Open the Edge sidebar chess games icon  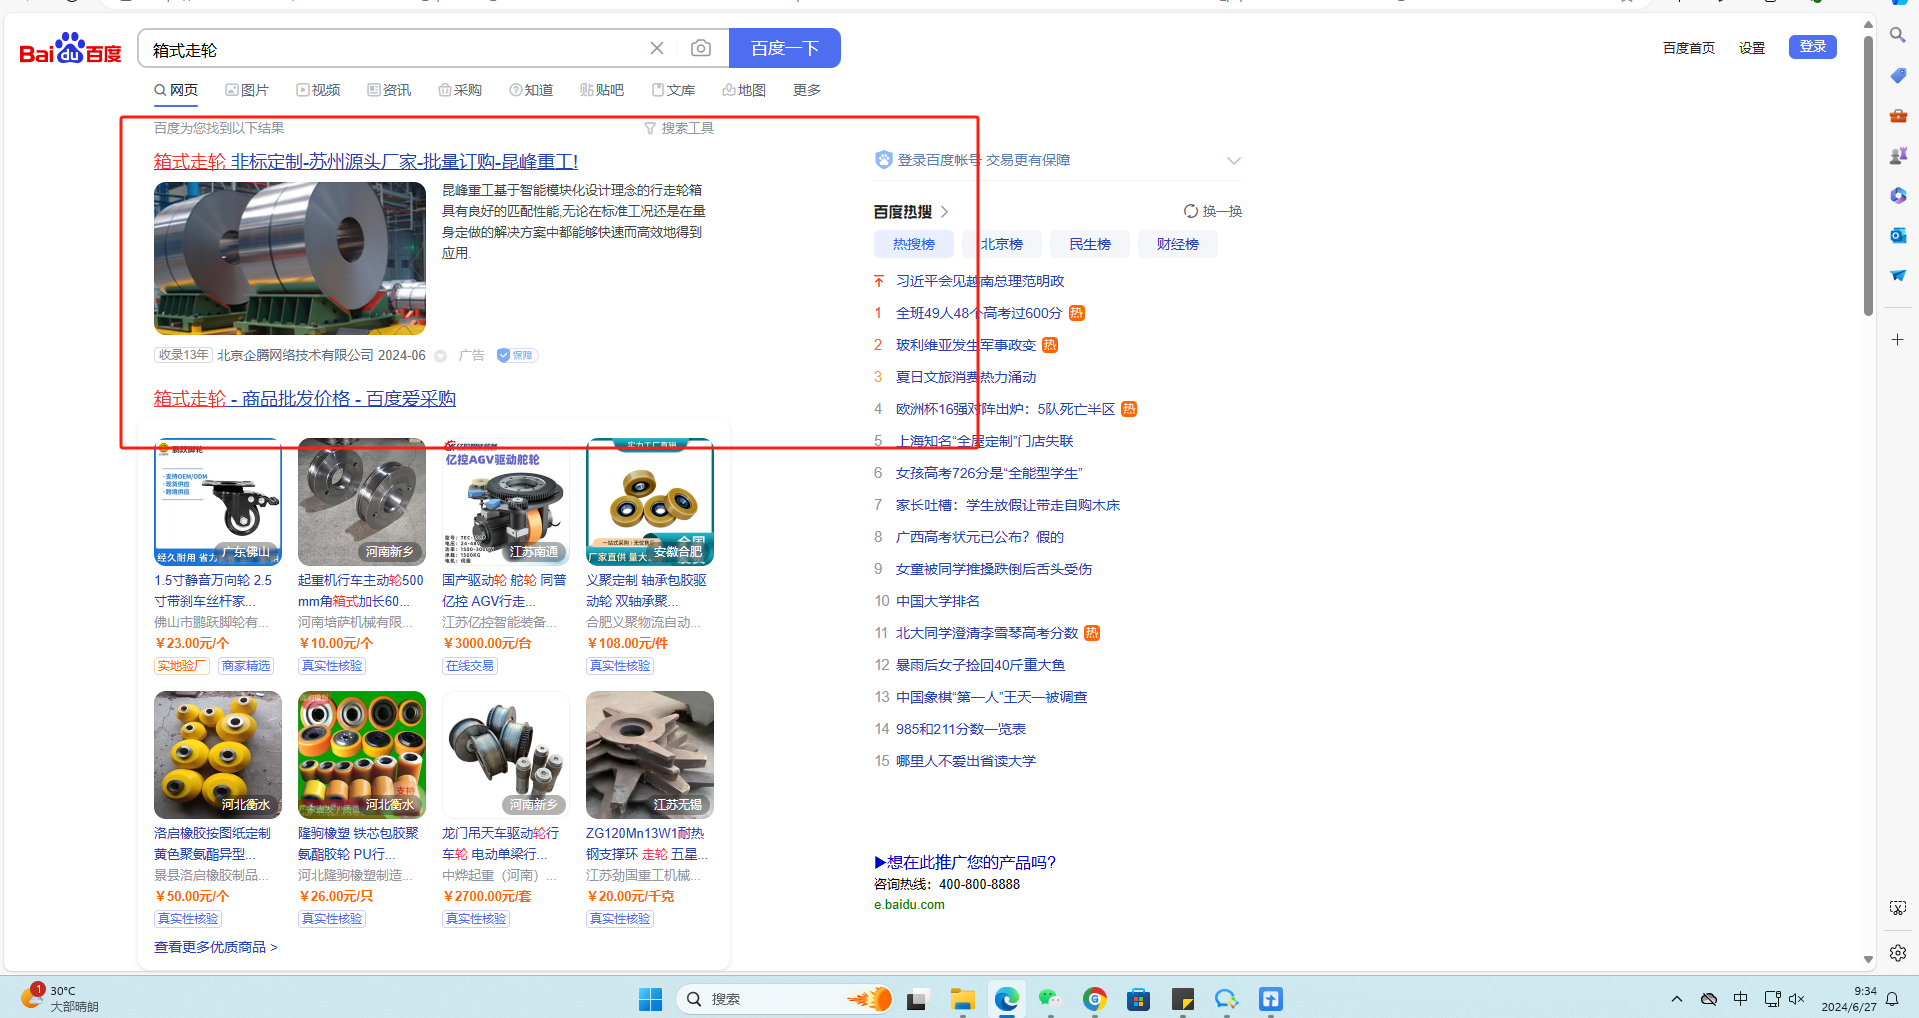coord(1897,155)
